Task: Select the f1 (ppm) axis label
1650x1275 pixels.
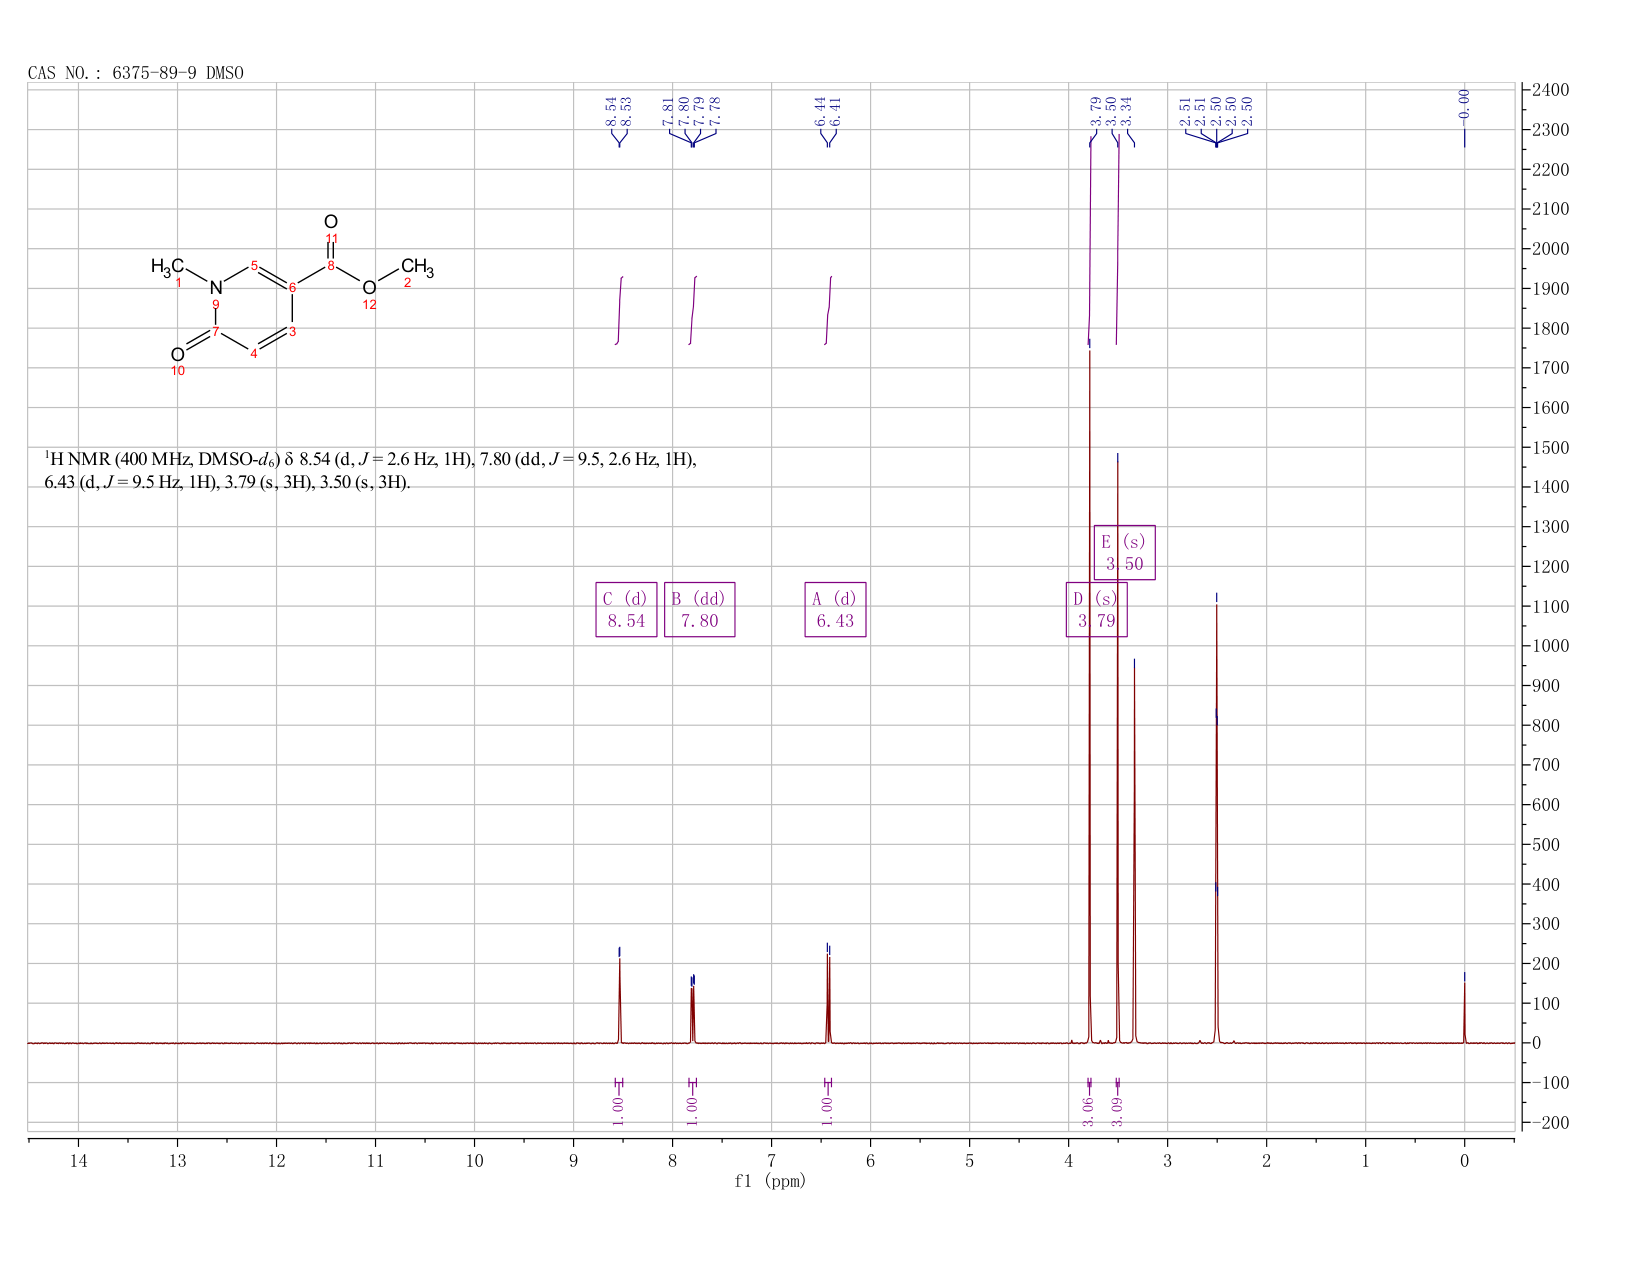Action: [x=770, y=1181]
